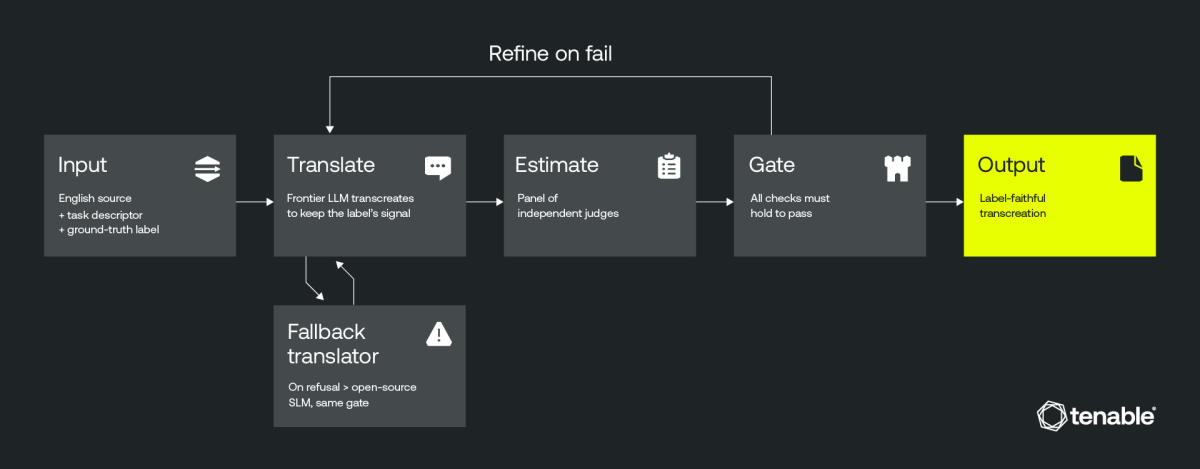Click the Tenable hexagon logo icon
The height and width of the screenshot is (469, 1200).
[x=1053, y=416]
